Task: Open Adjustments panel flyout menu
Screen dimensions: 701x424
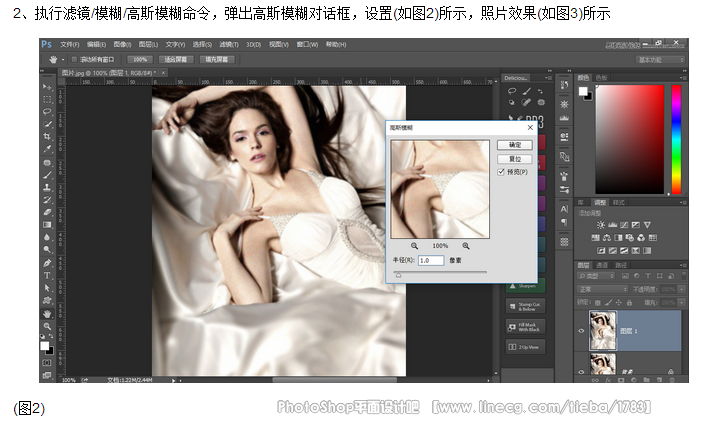Action: (683, 203)
